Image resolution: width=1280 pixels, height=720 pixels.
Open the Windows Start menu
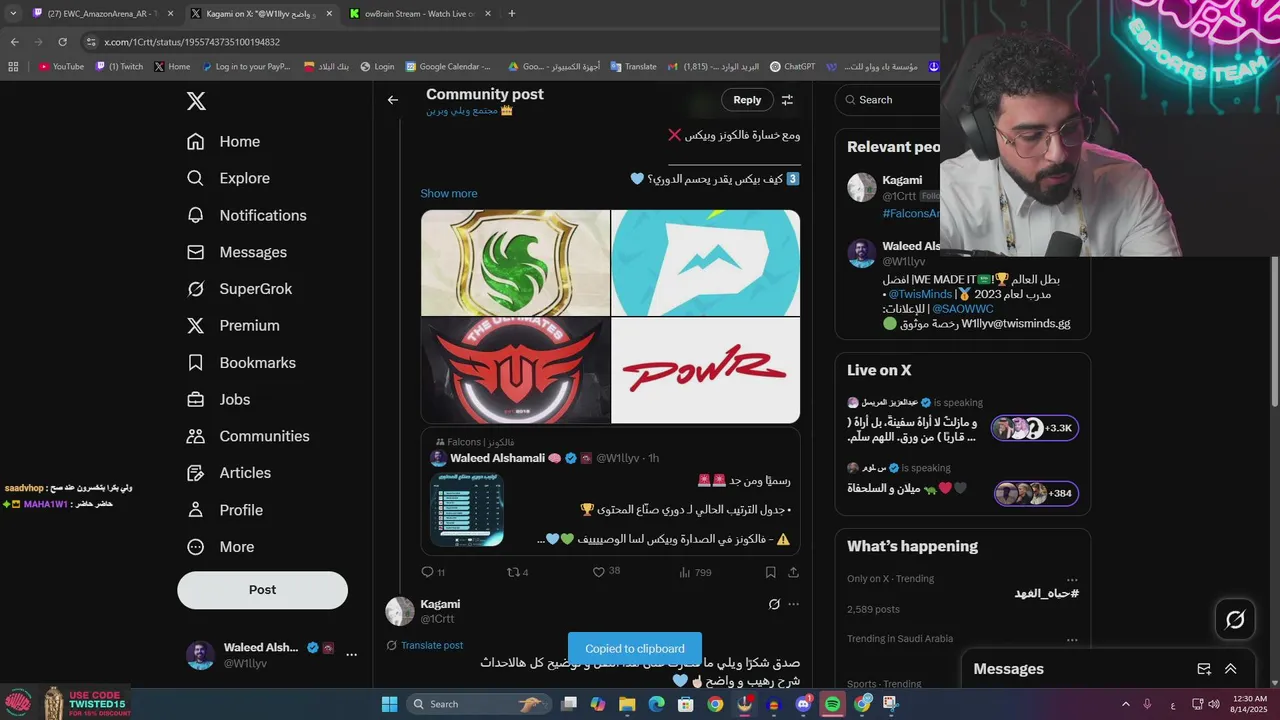(390, 704)
